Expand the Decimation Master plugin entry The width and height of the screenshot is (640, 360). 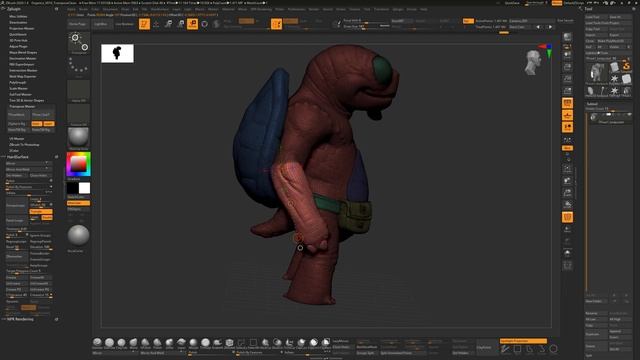(x=22, y=58)
